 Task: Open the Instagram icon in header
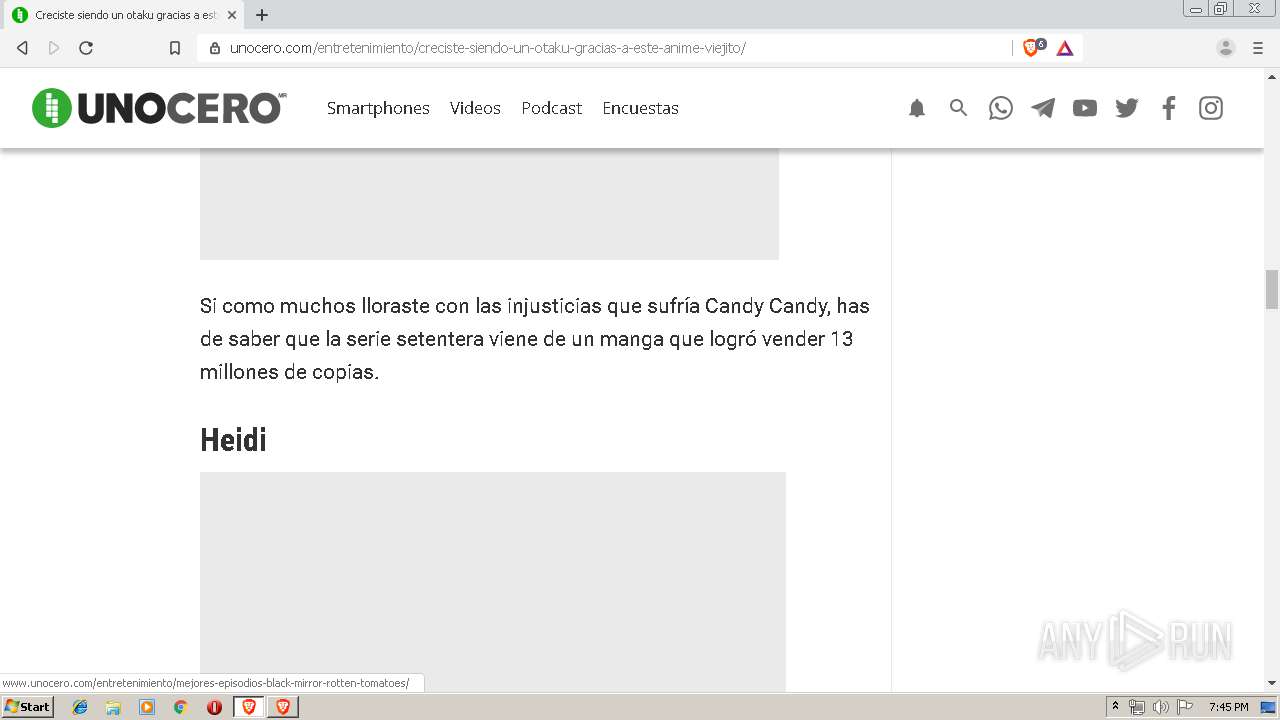(x=1211, y=108)
